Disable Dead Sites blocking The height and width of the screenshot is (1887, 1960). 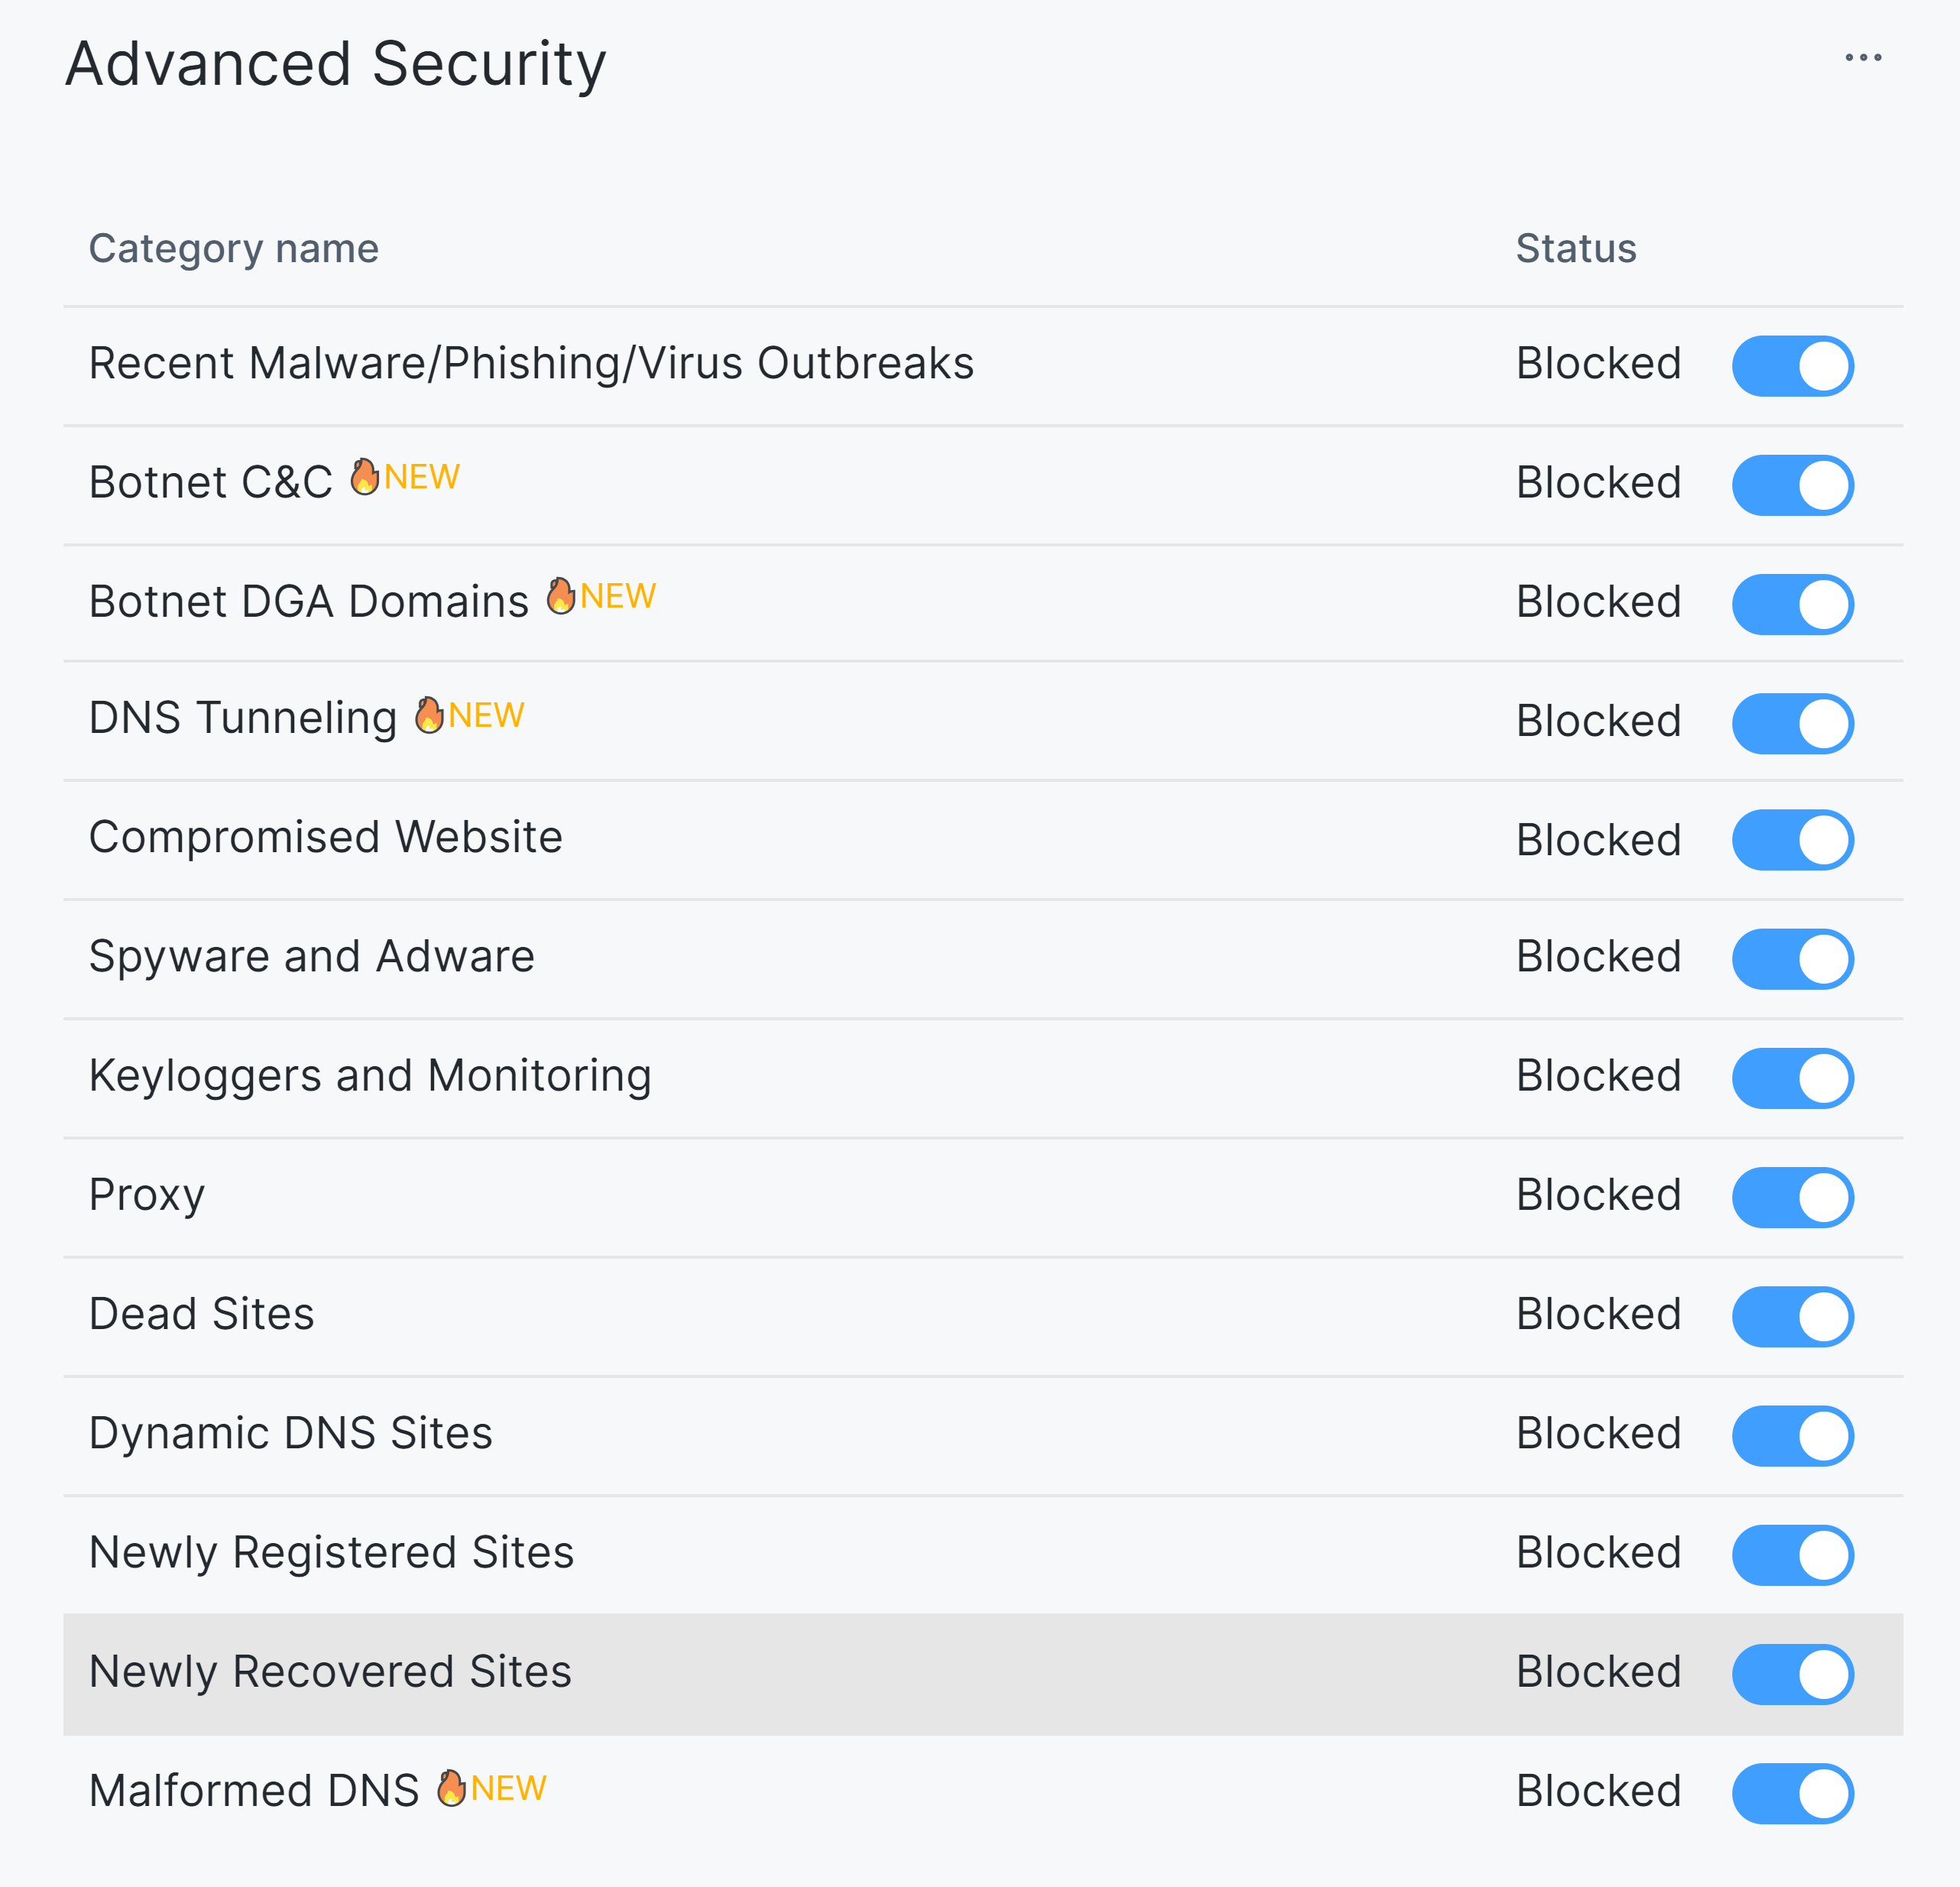(x=1793, y=1315)
